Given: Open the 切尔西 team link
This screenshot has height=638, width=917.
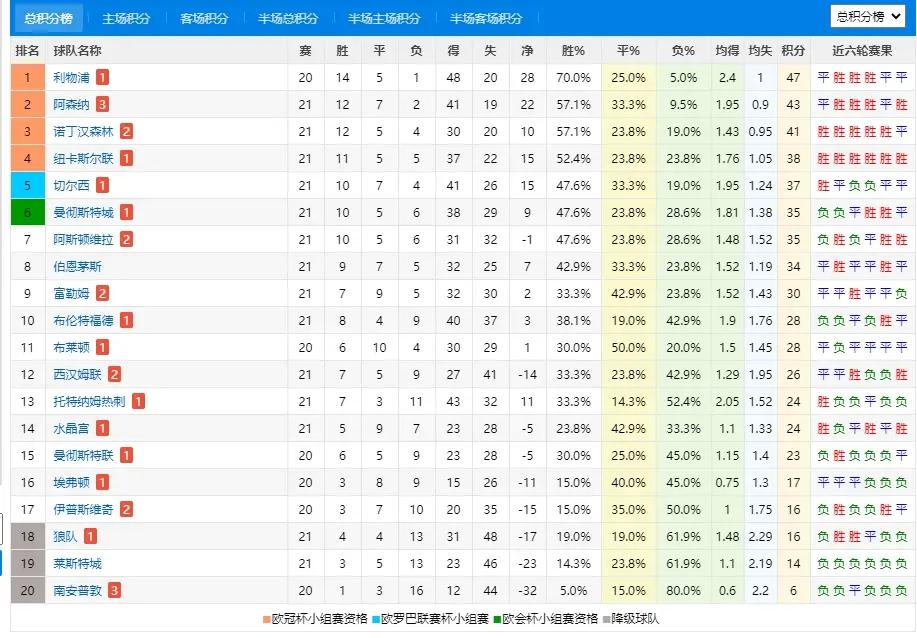Looking at the screenshot, I should [72, 185].
